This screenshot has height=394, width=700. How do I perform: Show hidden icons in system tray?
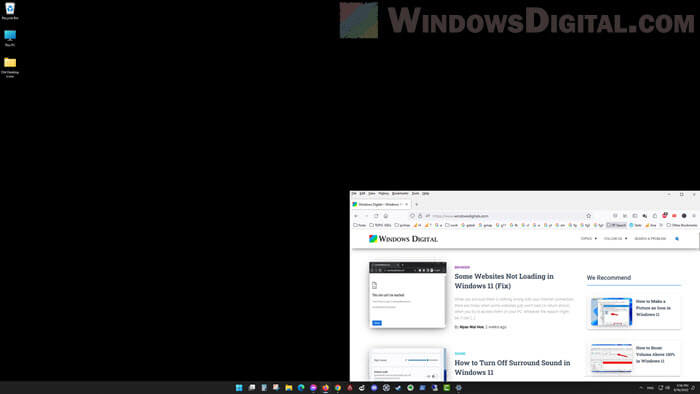[x=641, y=388]
